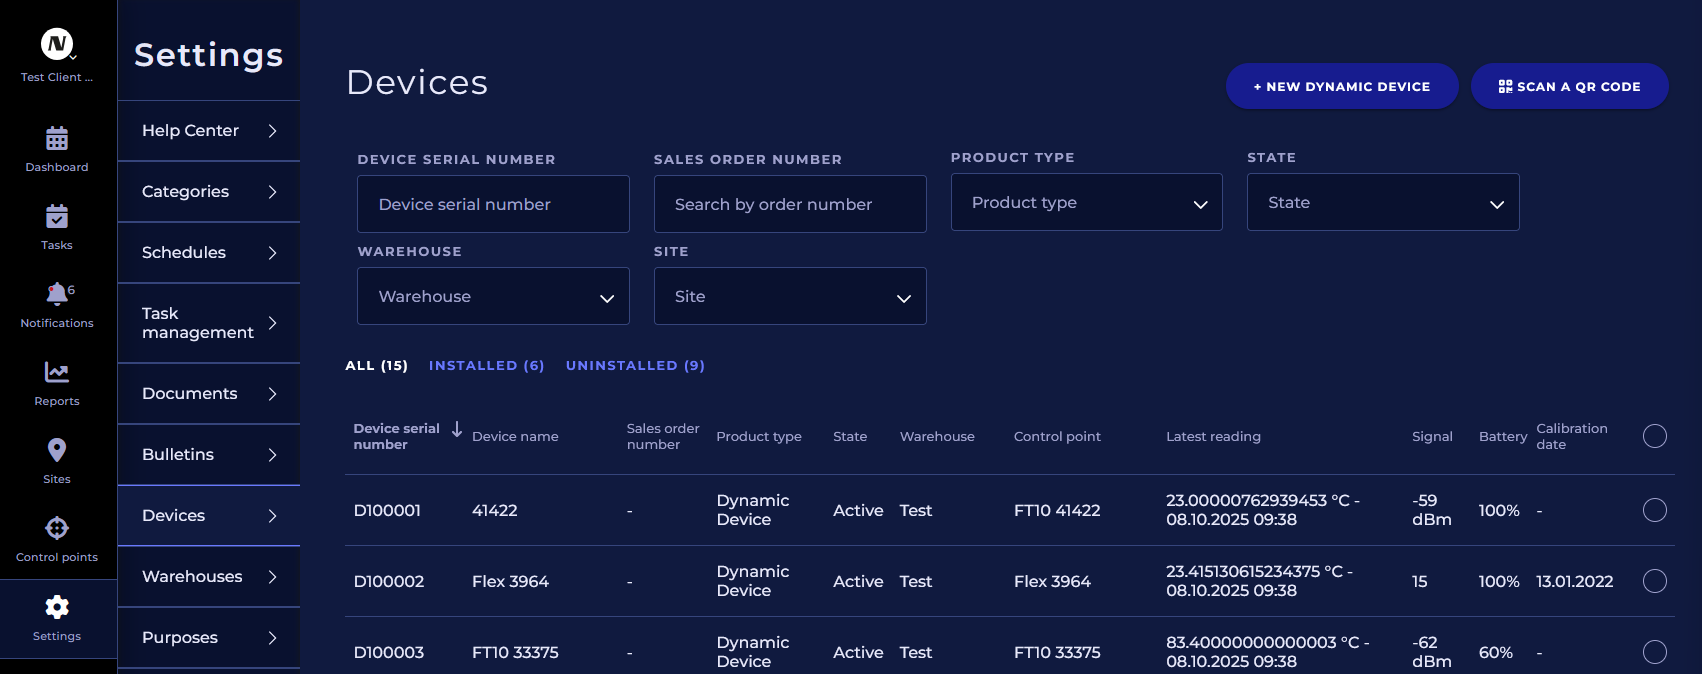Switch to the Installed (6) tab
Image resolution: width=1702 pixels, height=674 pixels.
tap(486, 366)
